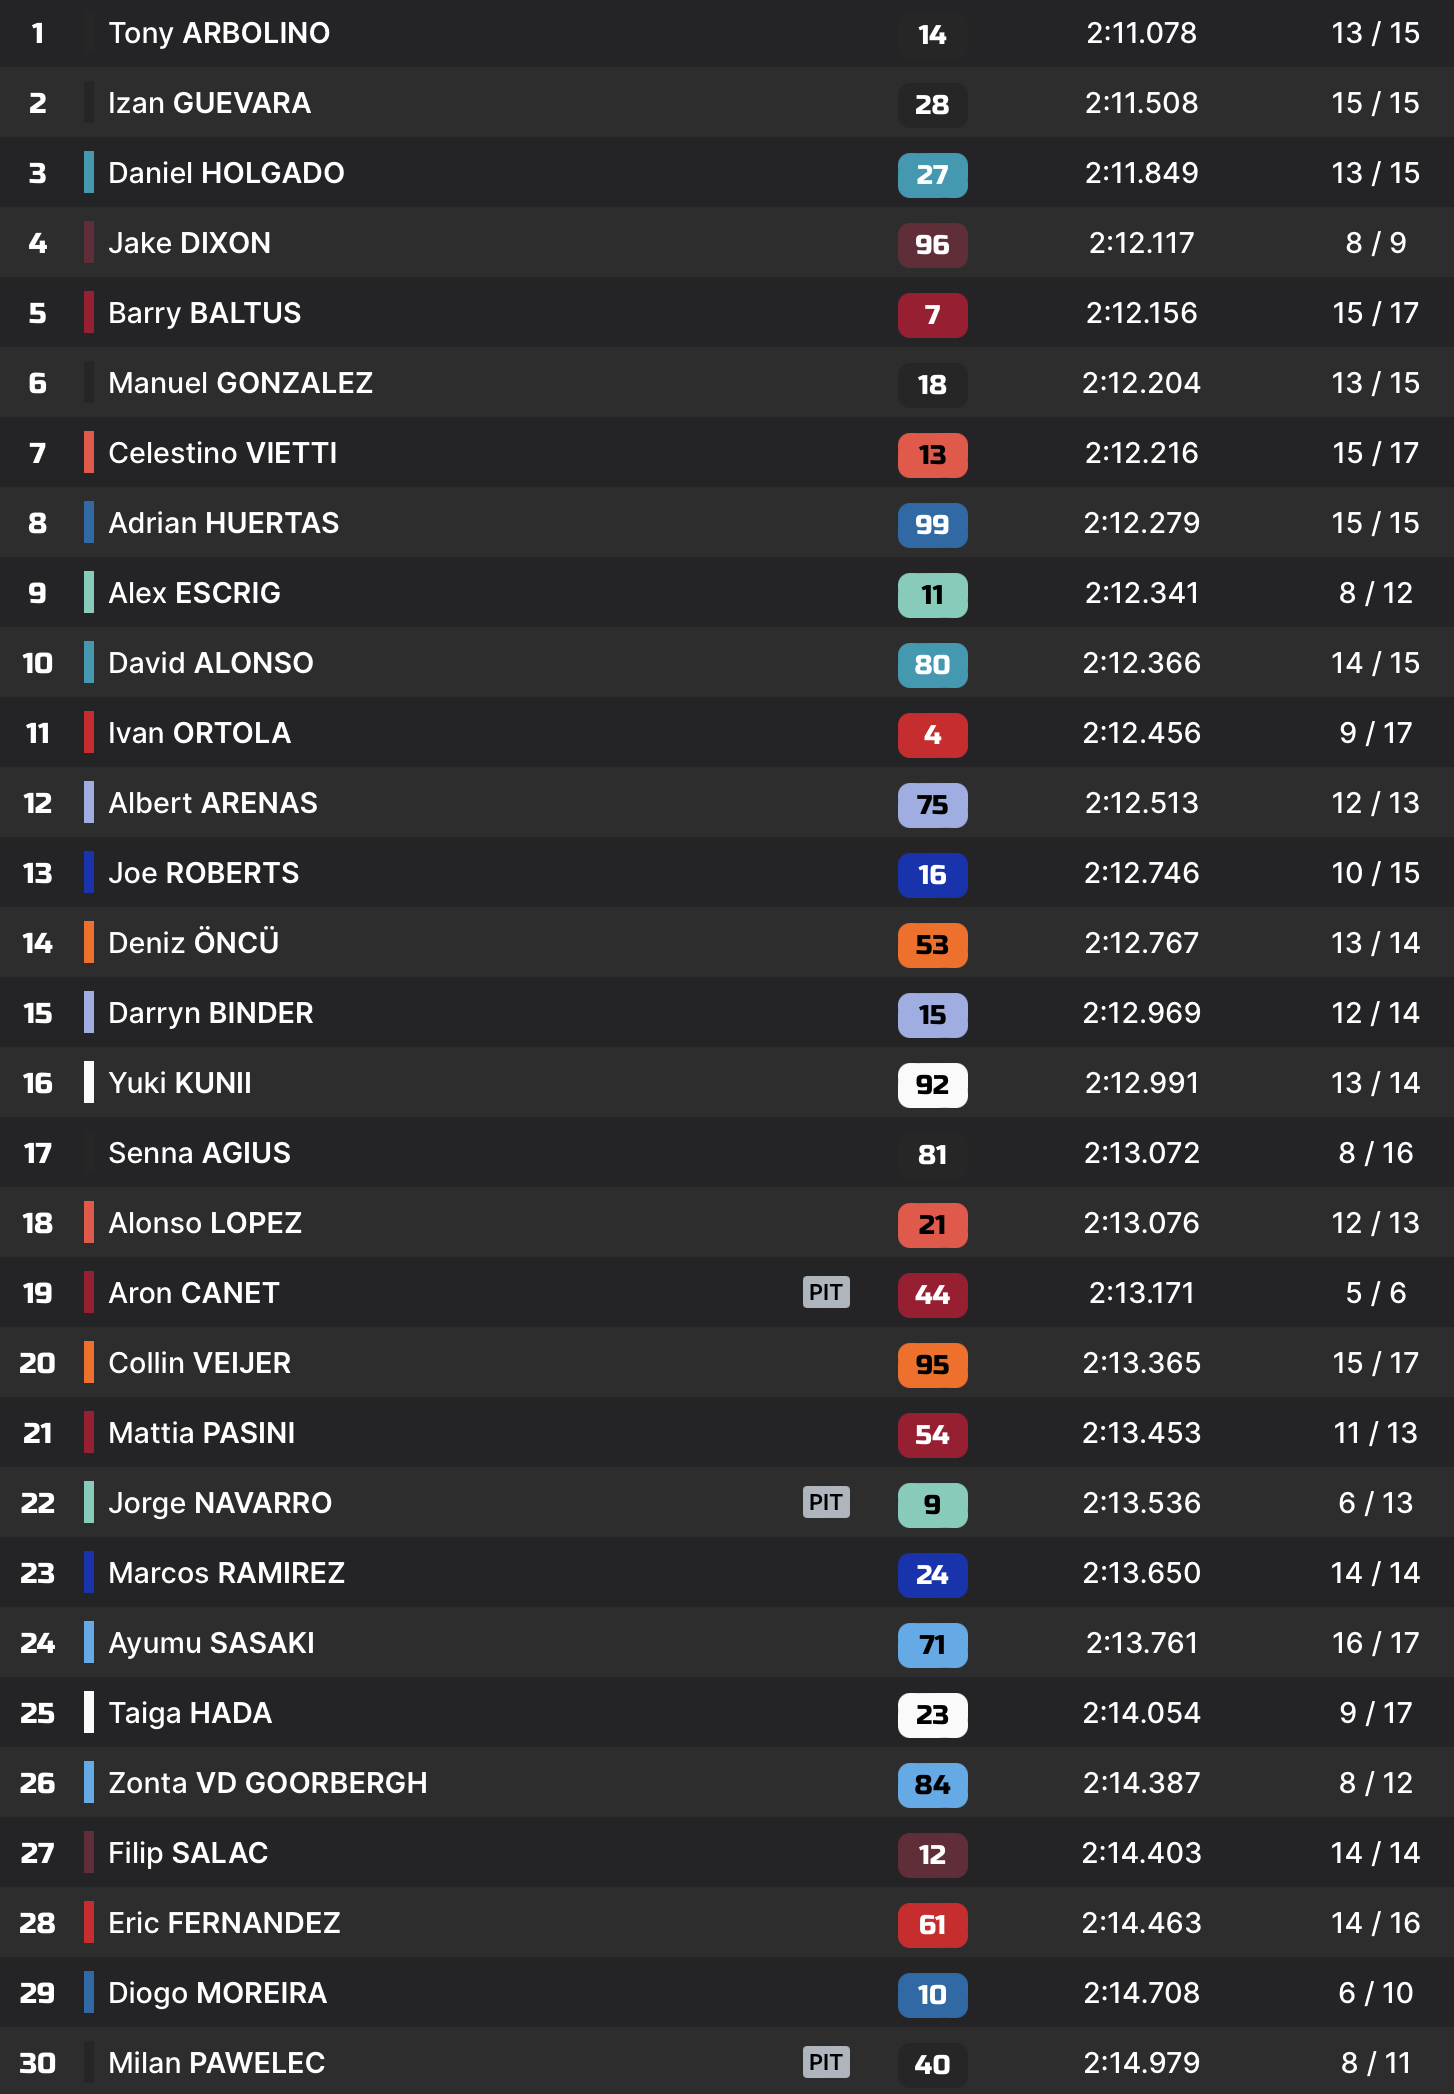This screenshot has width=1454, height=2094.
Task: Click Marcos RAMIREZ's 14 / 14 lap count
Action: pyautogui.click(x=1375, y=1573)
